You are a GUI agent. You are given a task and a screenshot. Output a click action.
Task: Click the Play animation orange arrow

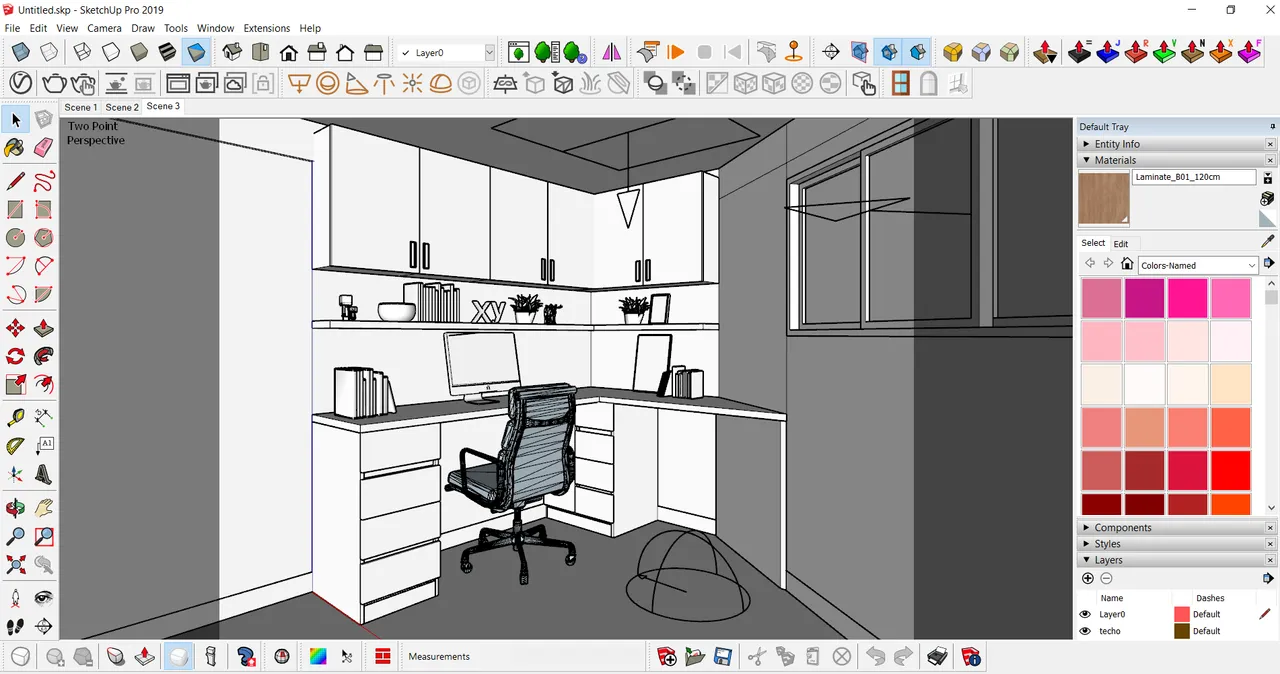(x=676, y=52)
